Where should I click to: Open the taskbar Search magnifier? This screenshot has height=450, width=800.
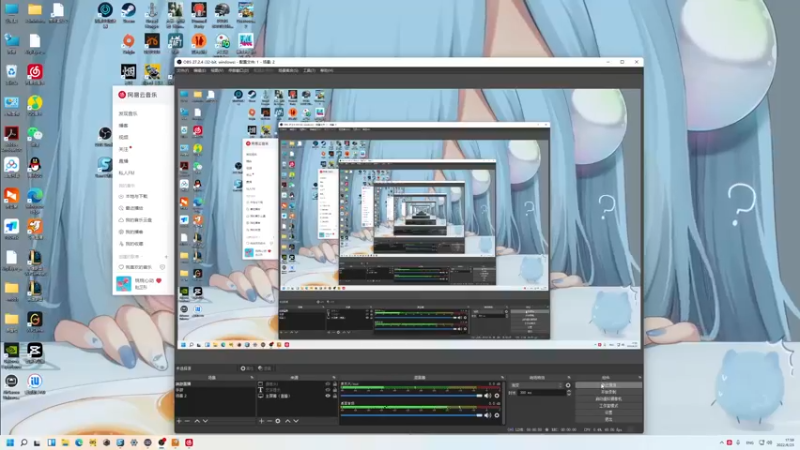point(23,442)
